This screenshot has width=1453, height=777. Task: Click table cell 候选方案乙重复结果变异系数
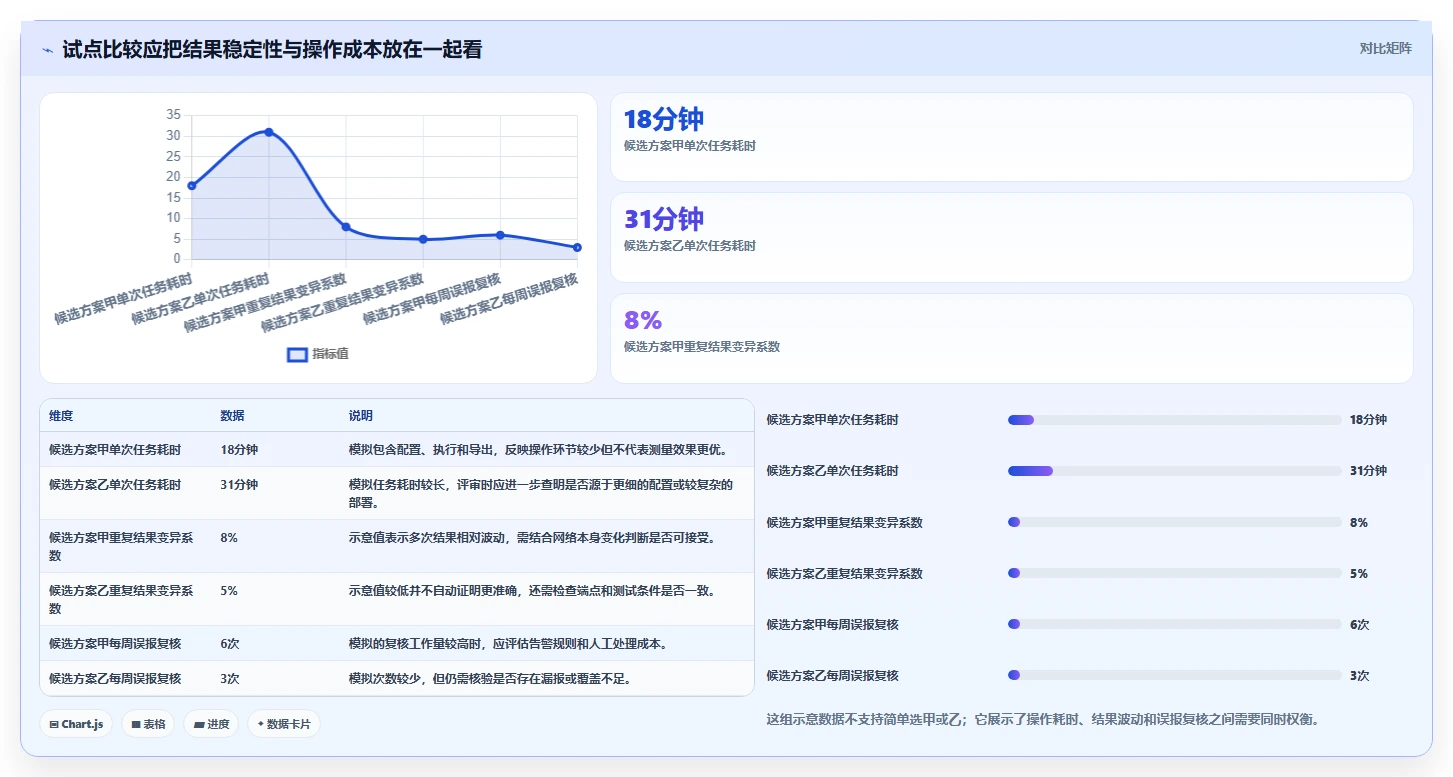(124, 599)
